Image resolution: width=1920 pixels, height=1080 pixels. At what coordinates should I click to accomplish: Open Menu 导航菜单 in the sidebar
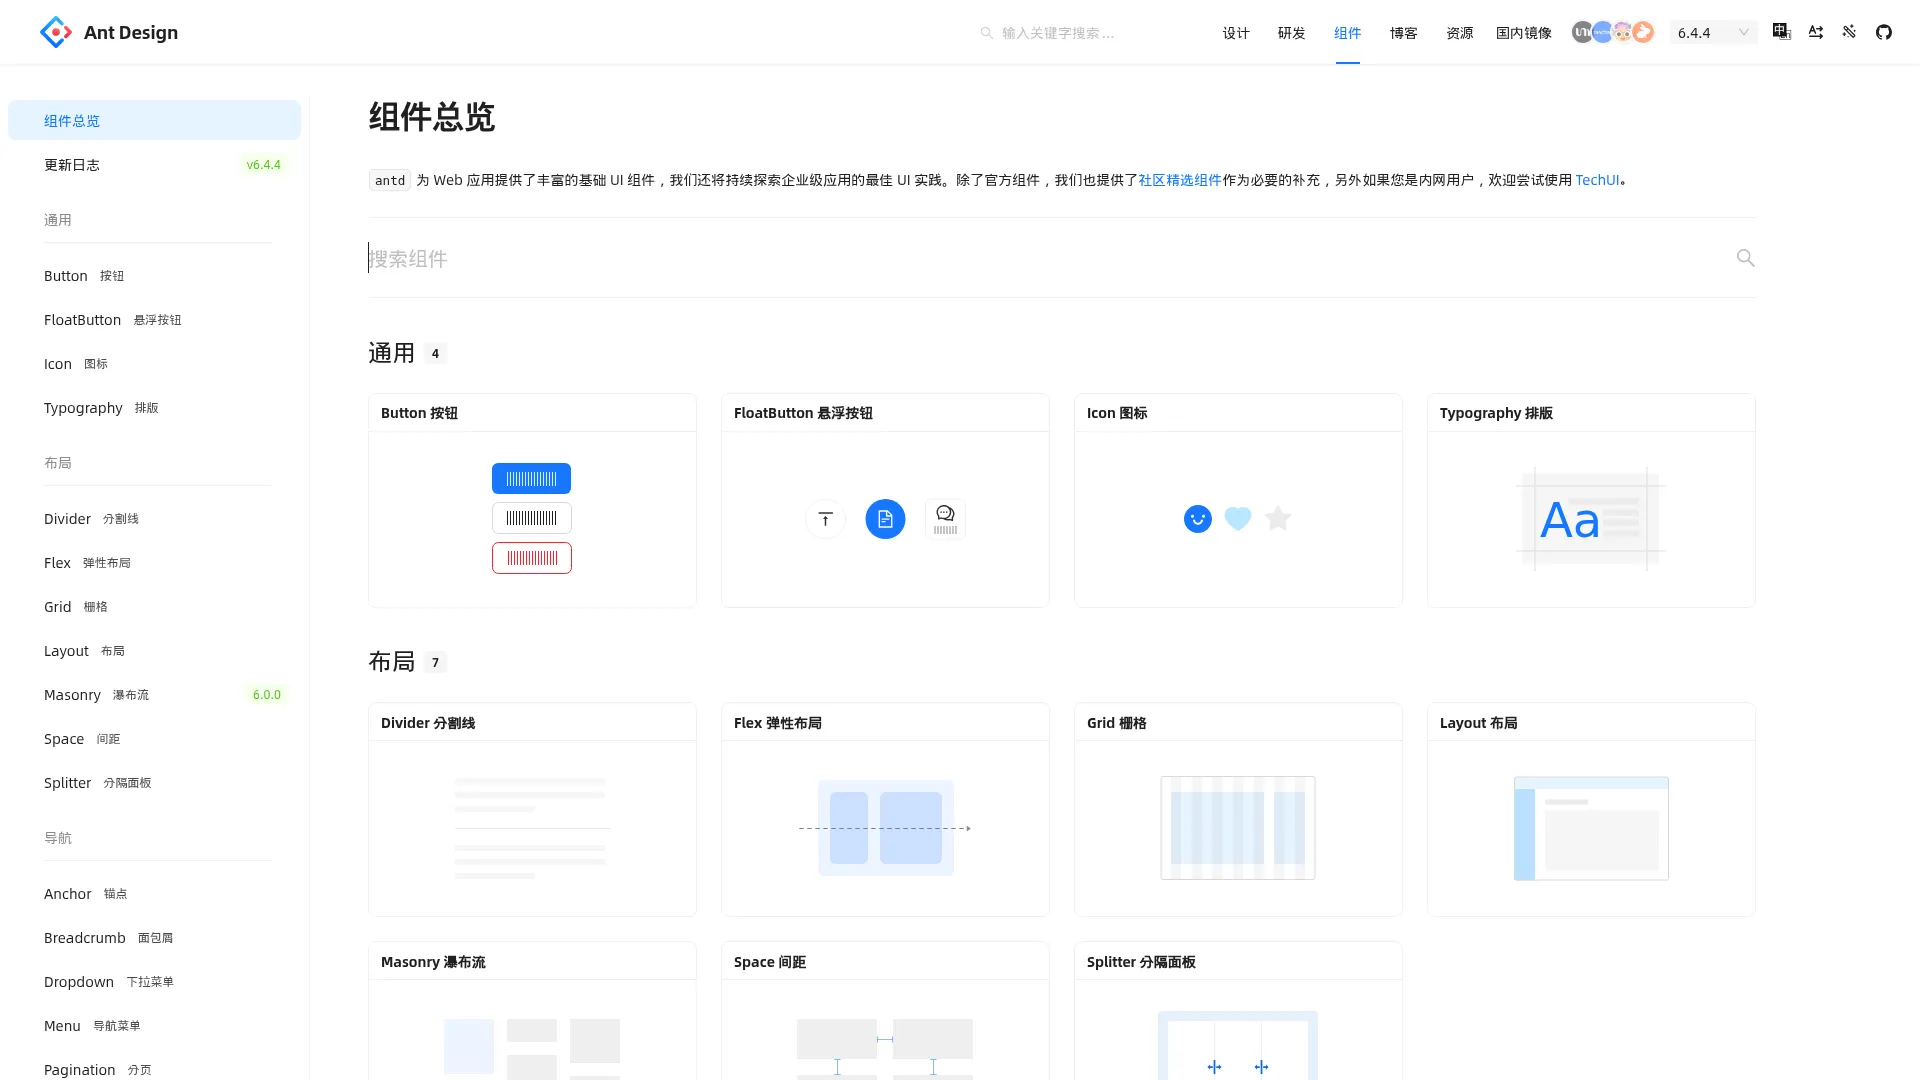tap(154, 1025)
